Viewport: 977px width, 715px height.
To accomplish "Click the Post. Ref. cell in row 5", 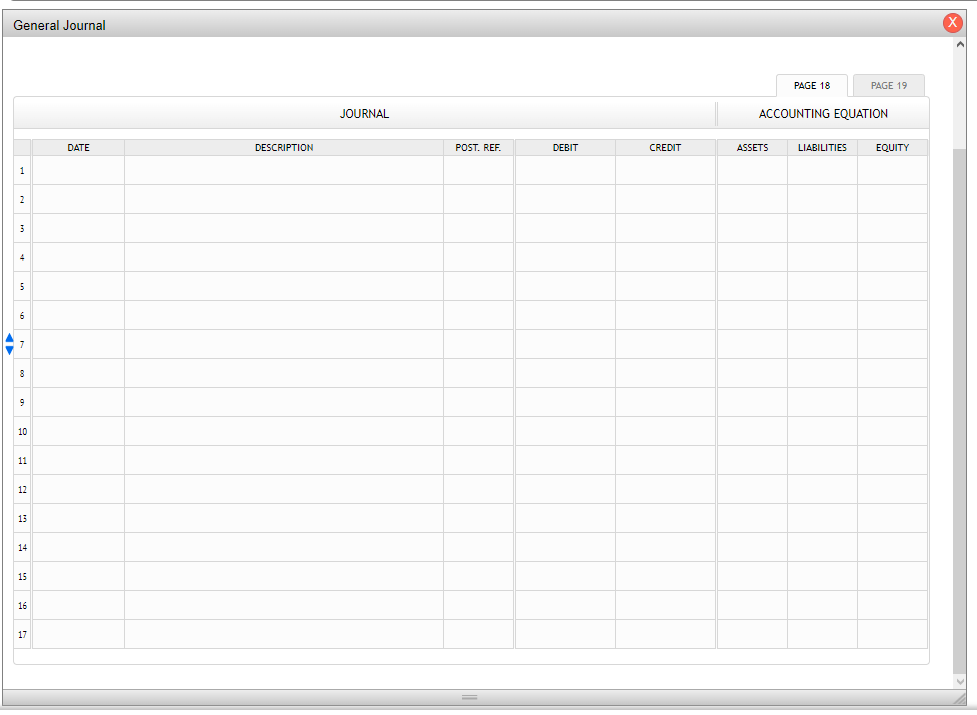I will (x=479, y=286).
